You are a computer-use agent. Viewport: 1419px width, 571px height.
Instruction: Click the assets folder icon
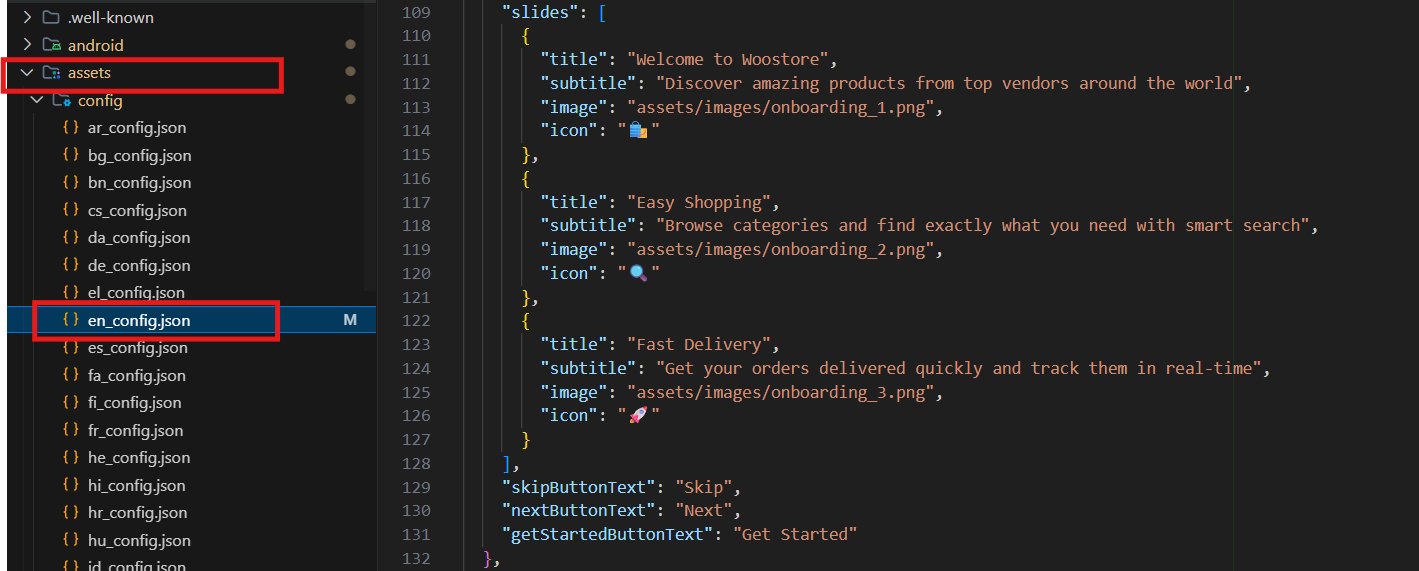point(51,73)
